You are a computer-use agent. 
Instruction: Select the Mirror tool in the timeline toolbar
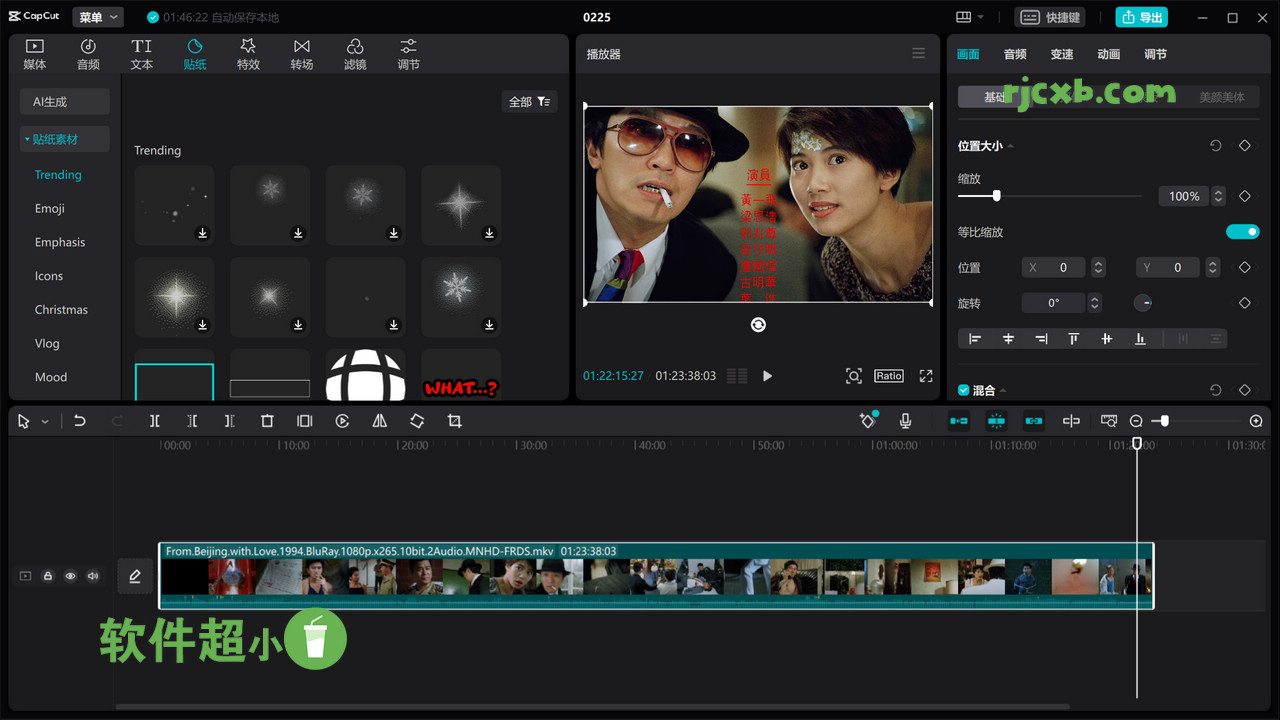tap(379, 420)
